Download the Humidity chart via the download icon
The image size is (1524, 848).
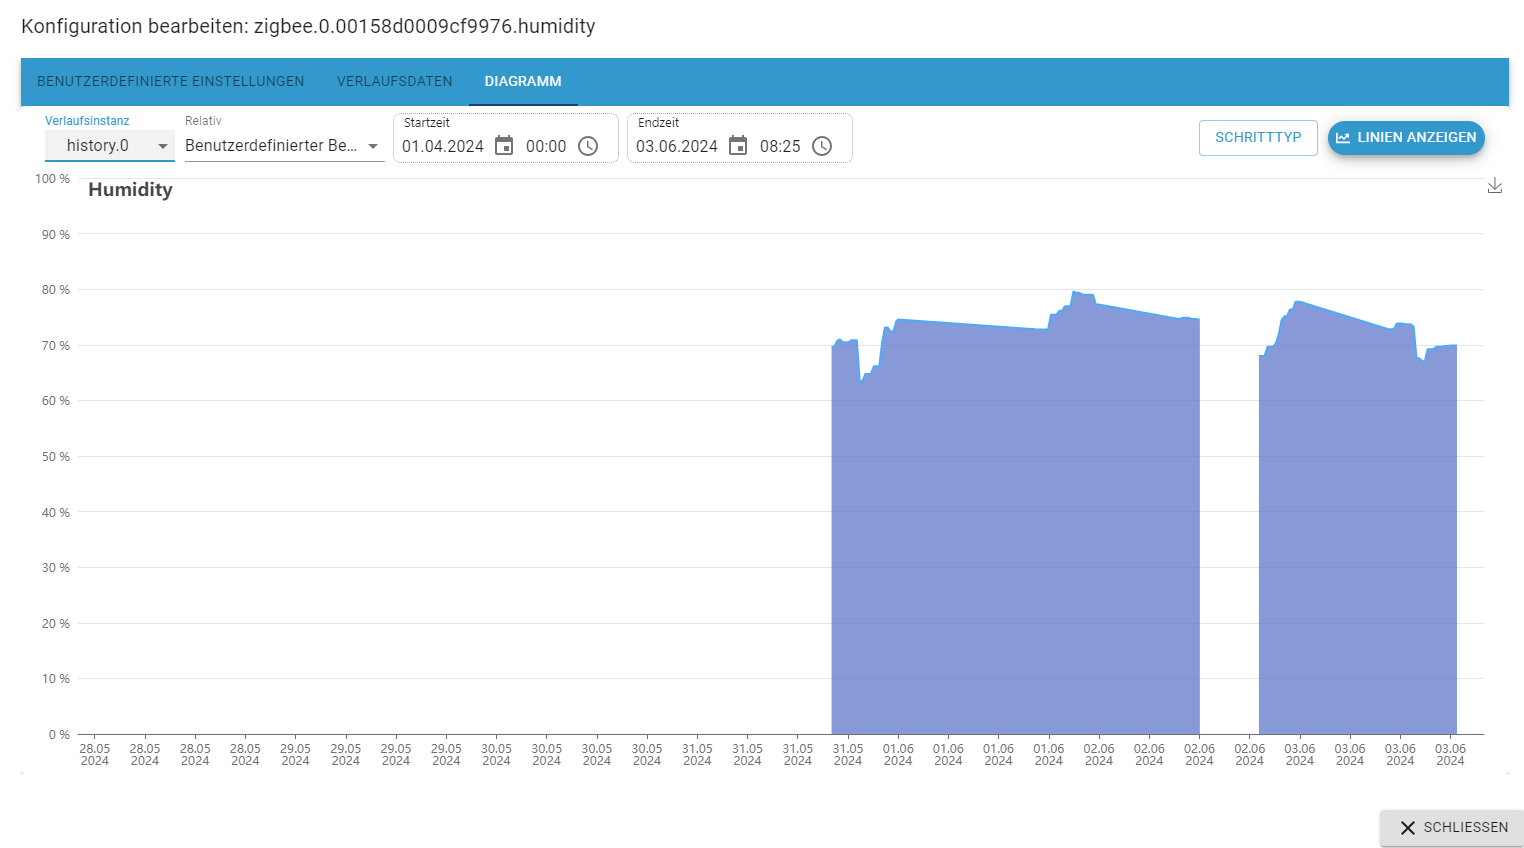1495,186
